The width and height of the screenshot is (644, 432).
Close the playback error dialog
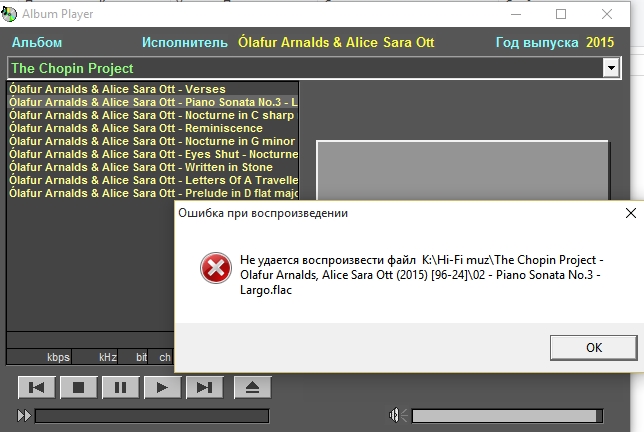point(630,213)
